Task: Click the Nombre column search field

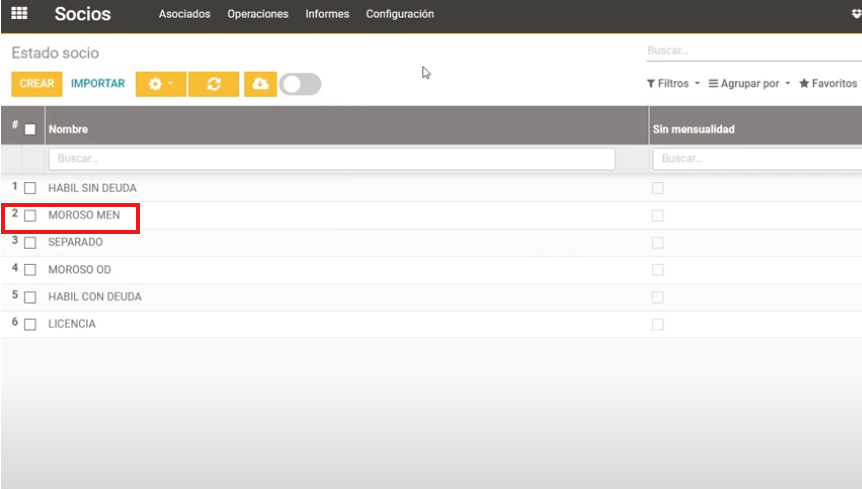Action: (x=331, y=159)
